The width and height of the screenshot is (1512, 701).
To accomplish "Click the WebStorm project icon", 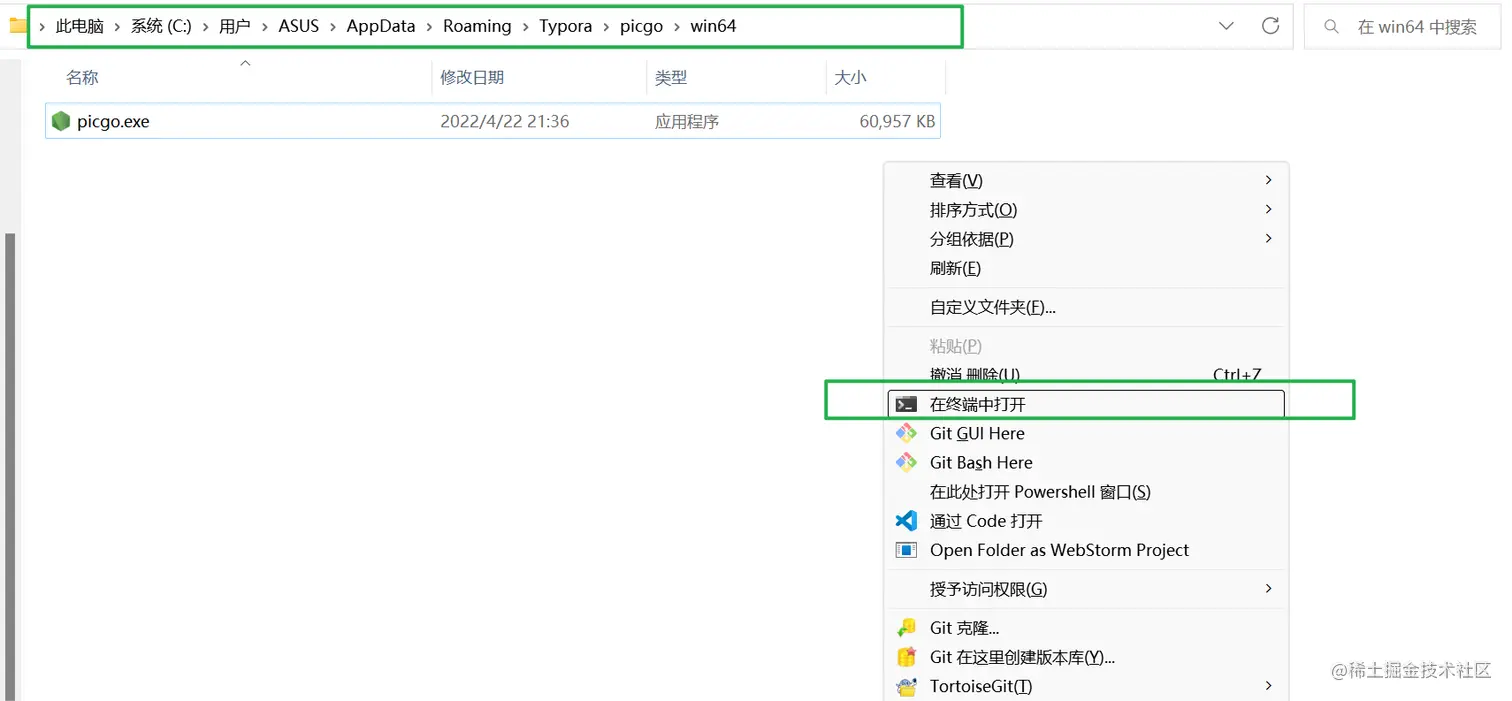I will (906, 550).
